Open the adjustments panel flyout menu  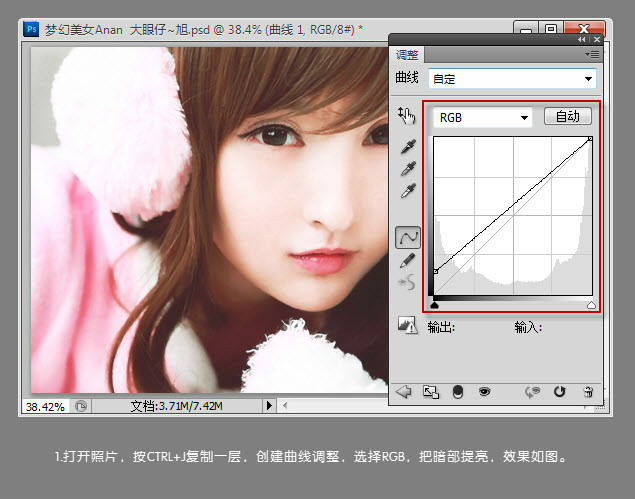[594, 54]
